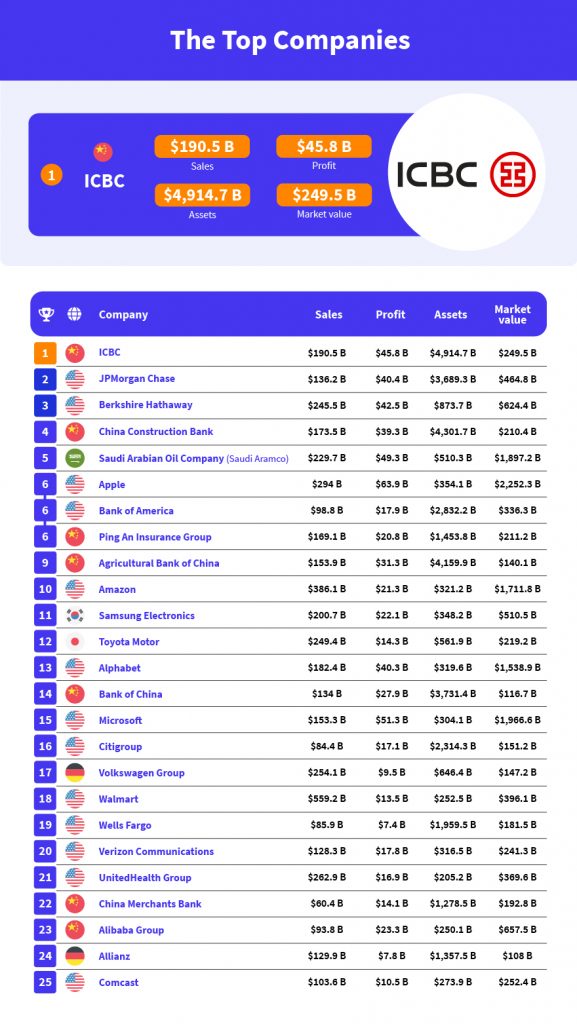Viewport: 577px width, 1024px height.
Task: Click the Saudi Arabia flag icon
Action: 75,458
